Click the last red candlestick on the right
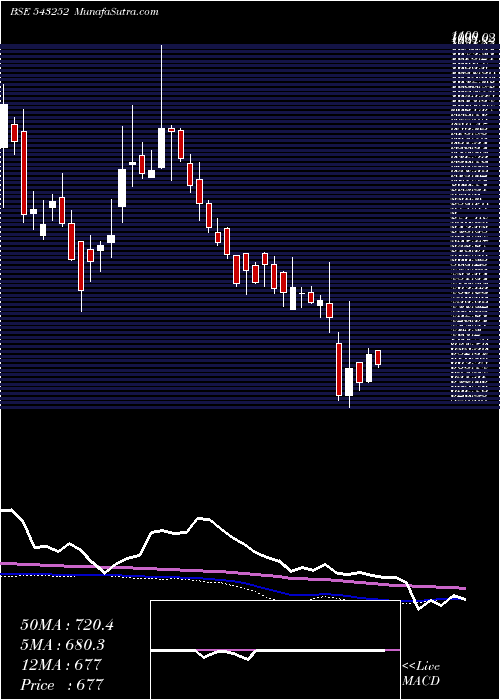This screenshot has height=700, width=500. point(378,358)
